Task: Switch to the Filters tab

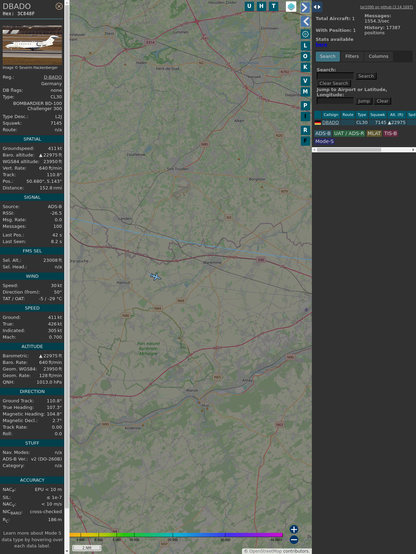Action: (352, 57)
